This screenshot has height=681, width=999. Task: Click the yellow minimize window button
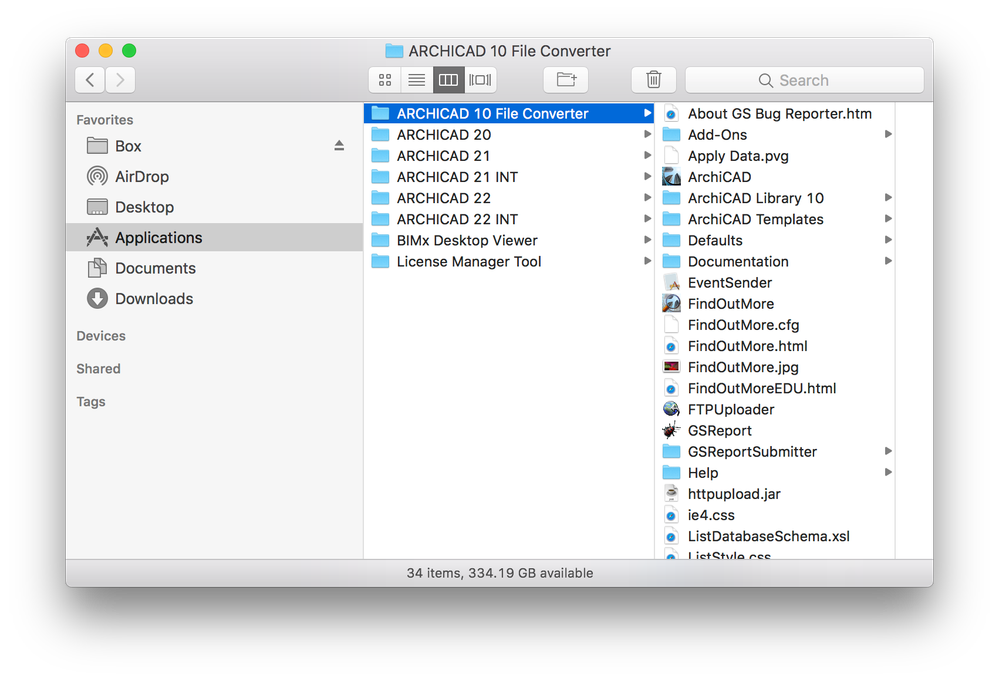tap(106, 50)
